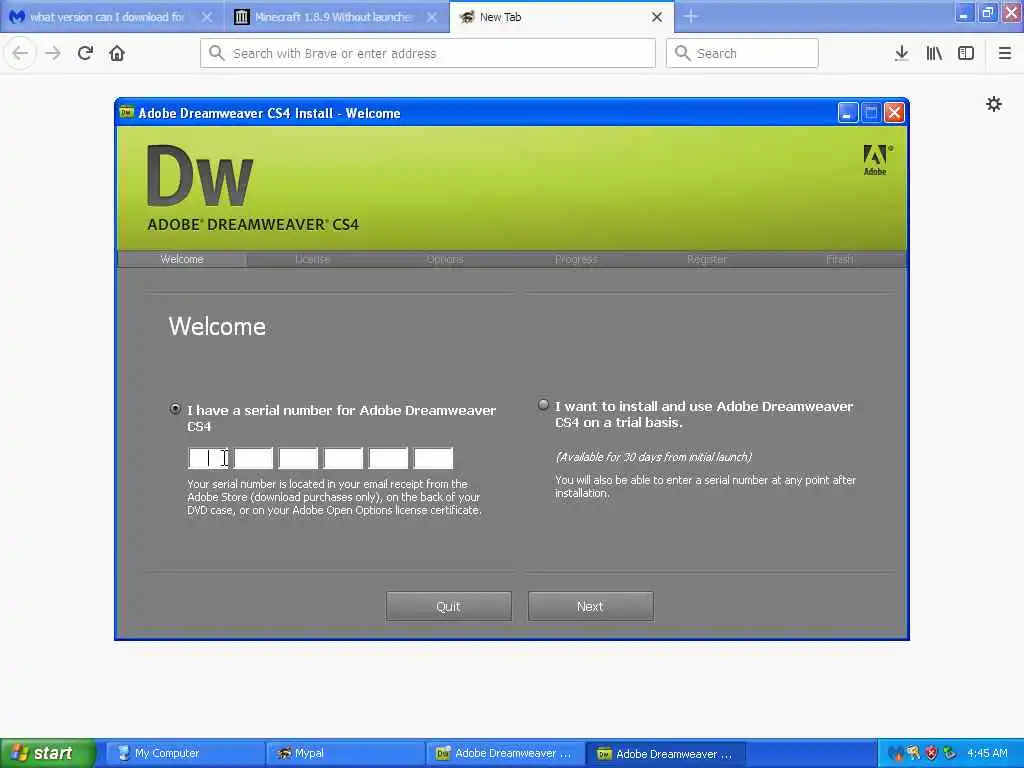
Task: Click the sixth serial number field
Action: (434, 458)
